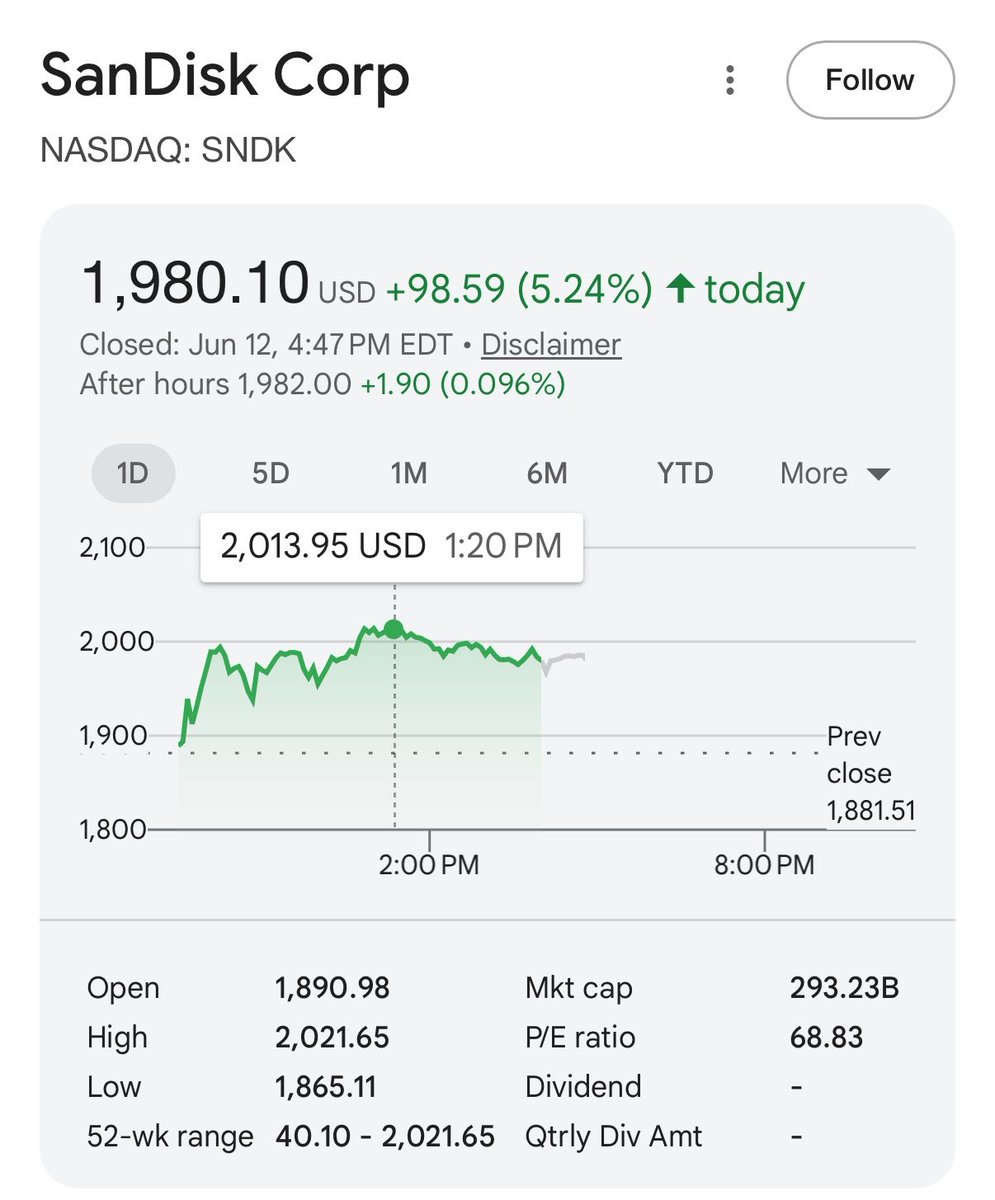Viewport: 995px width, 1200px height.
Task: Follow SanDisk Corp stock
Action: [x=870, y=80]
